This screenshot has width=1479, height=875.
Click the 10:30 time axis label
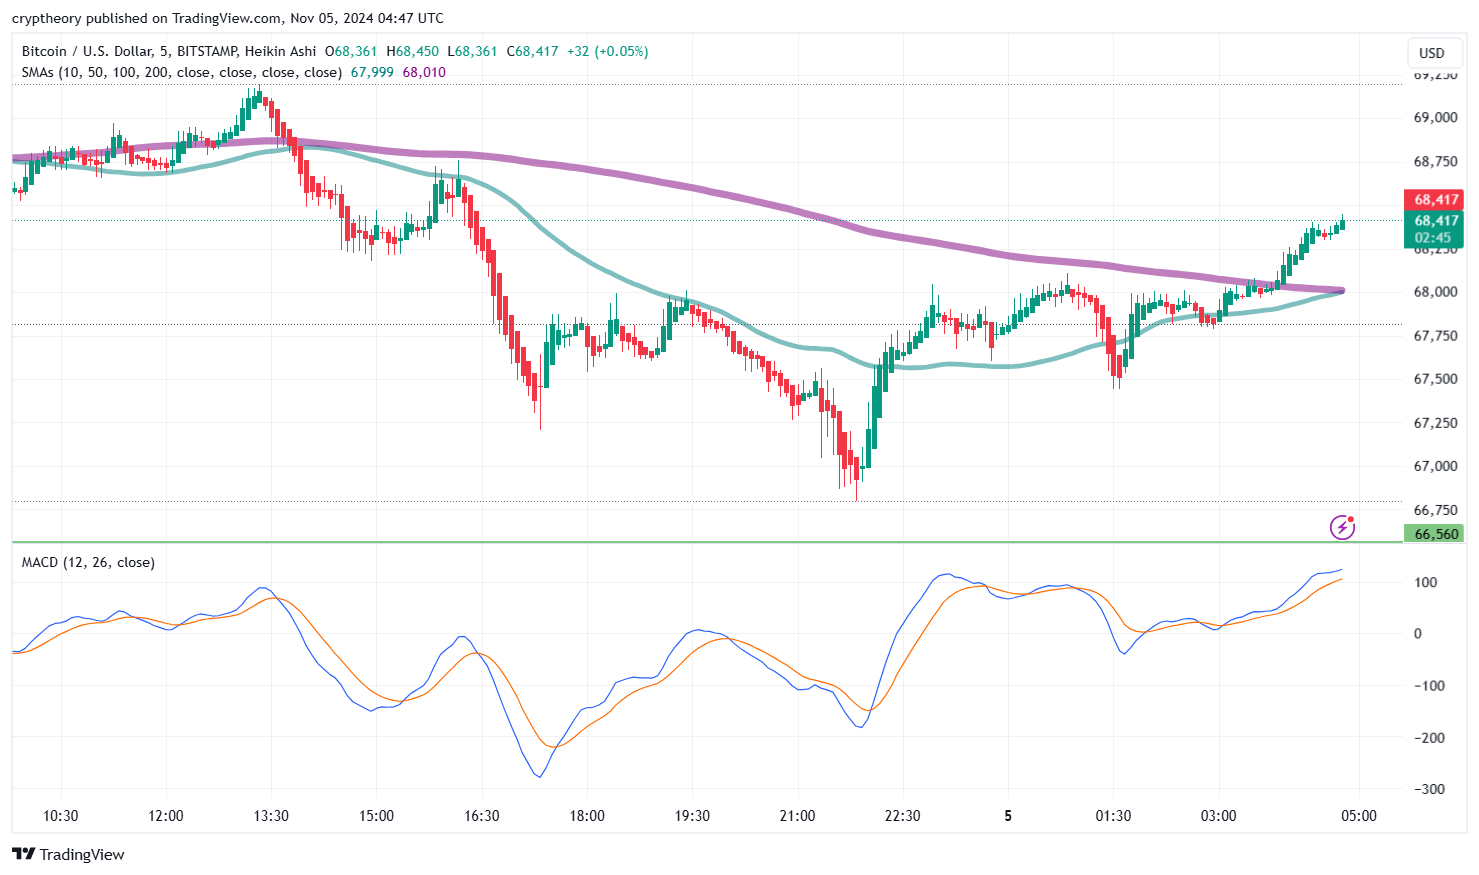coord(60,816)
